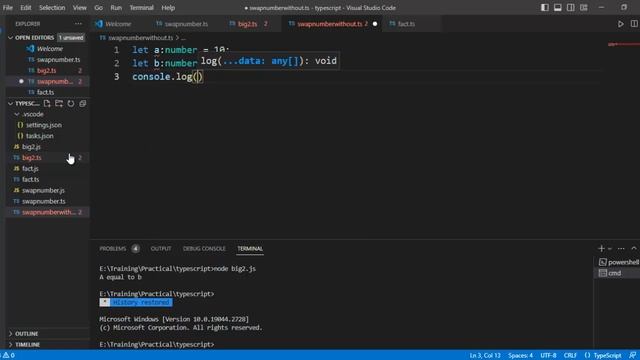Switch to big2.ts editor tab
640x360 pixels.
pyautogui.click(x=248, y=24)
